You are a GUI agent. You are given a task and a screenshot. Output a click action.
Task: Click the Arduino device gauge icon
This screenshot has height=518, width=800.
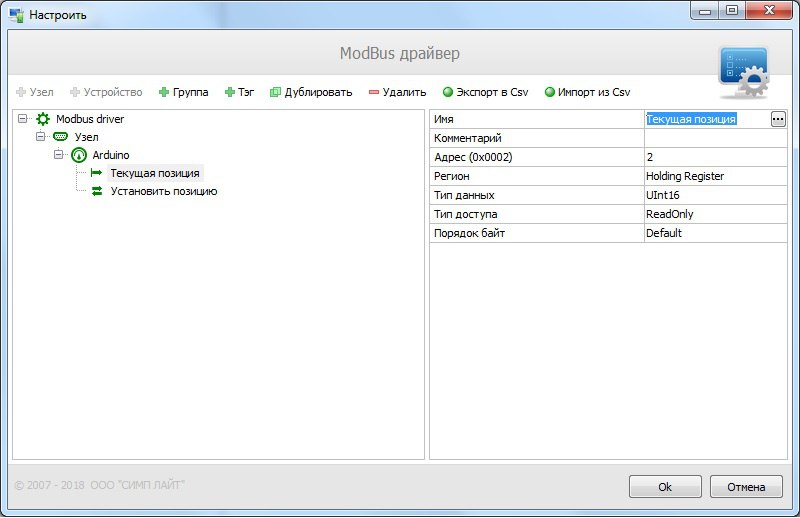coord(79,155)
